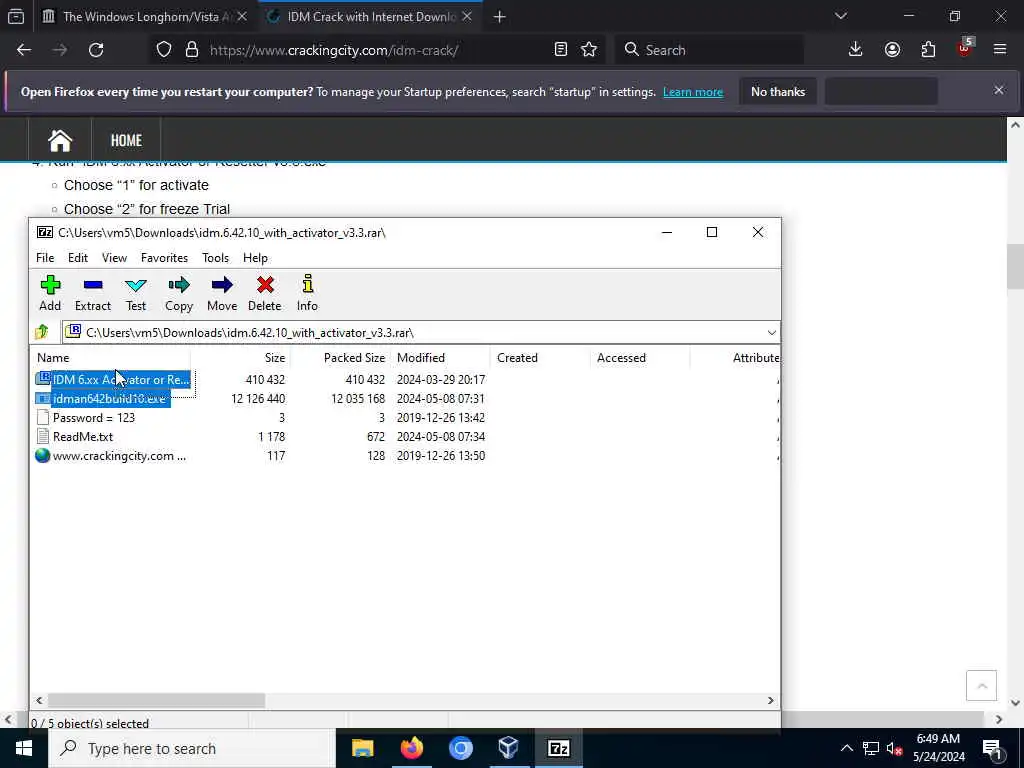Screen dimensions: 1024x768
Task: Open Firefox Downloads panel
Action: click(856, 50)
